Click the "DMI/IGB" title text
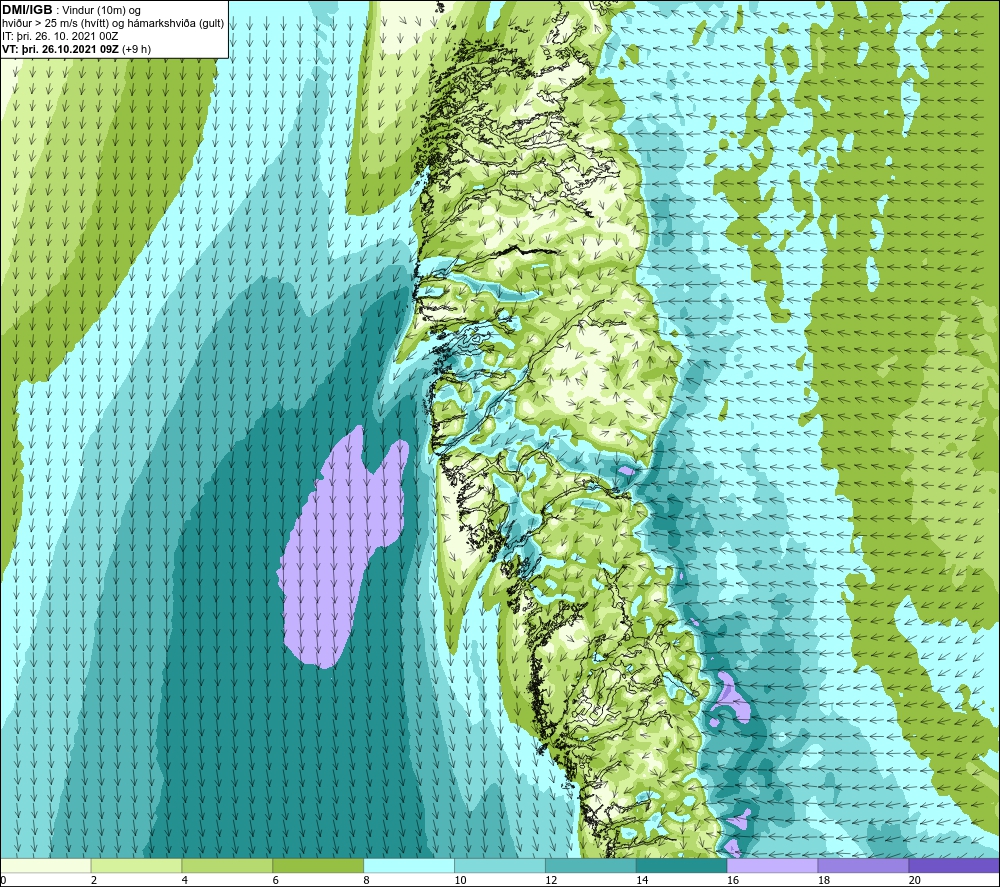Screen dimensions: 1000x887 [27, 10]
